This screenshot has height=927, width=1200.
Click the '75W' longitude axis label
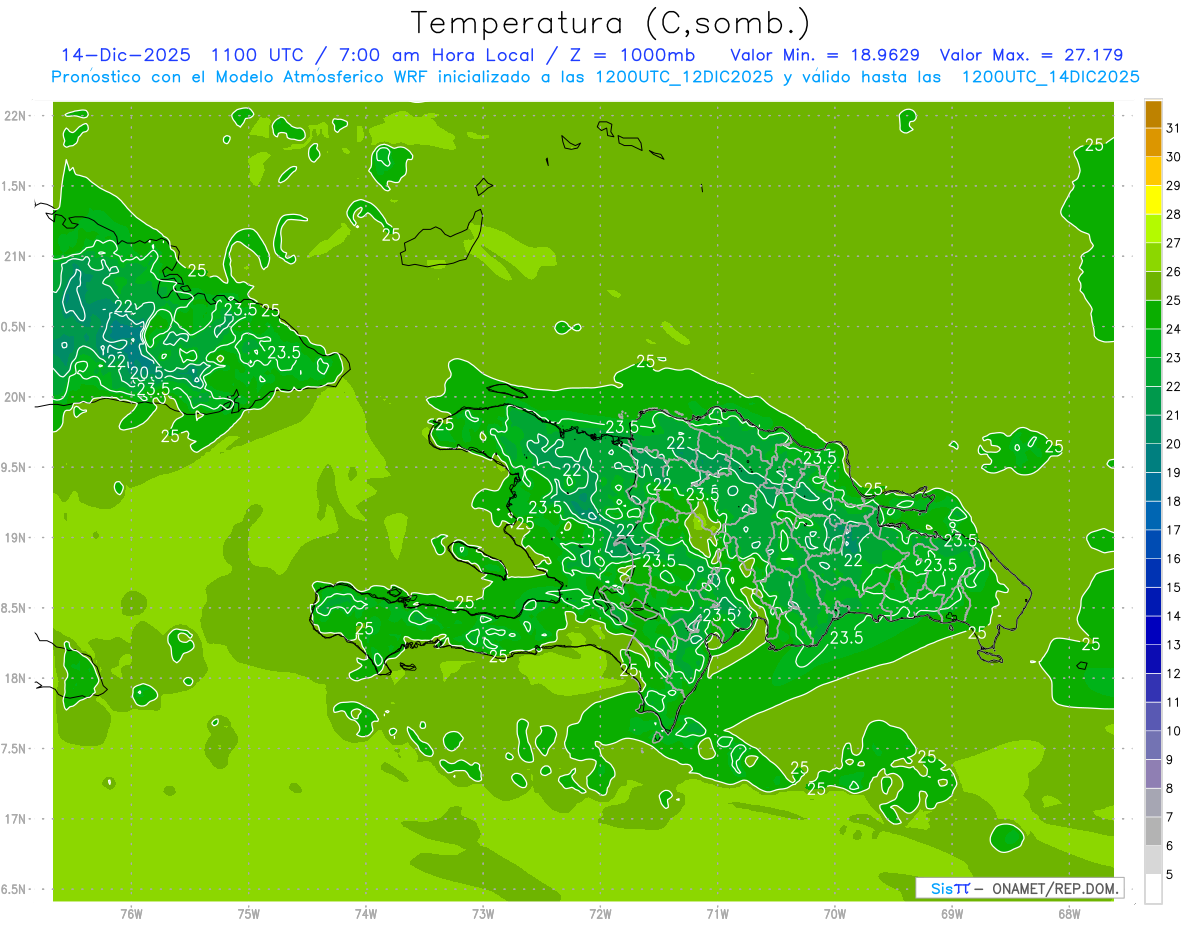[x=249, y=913]
